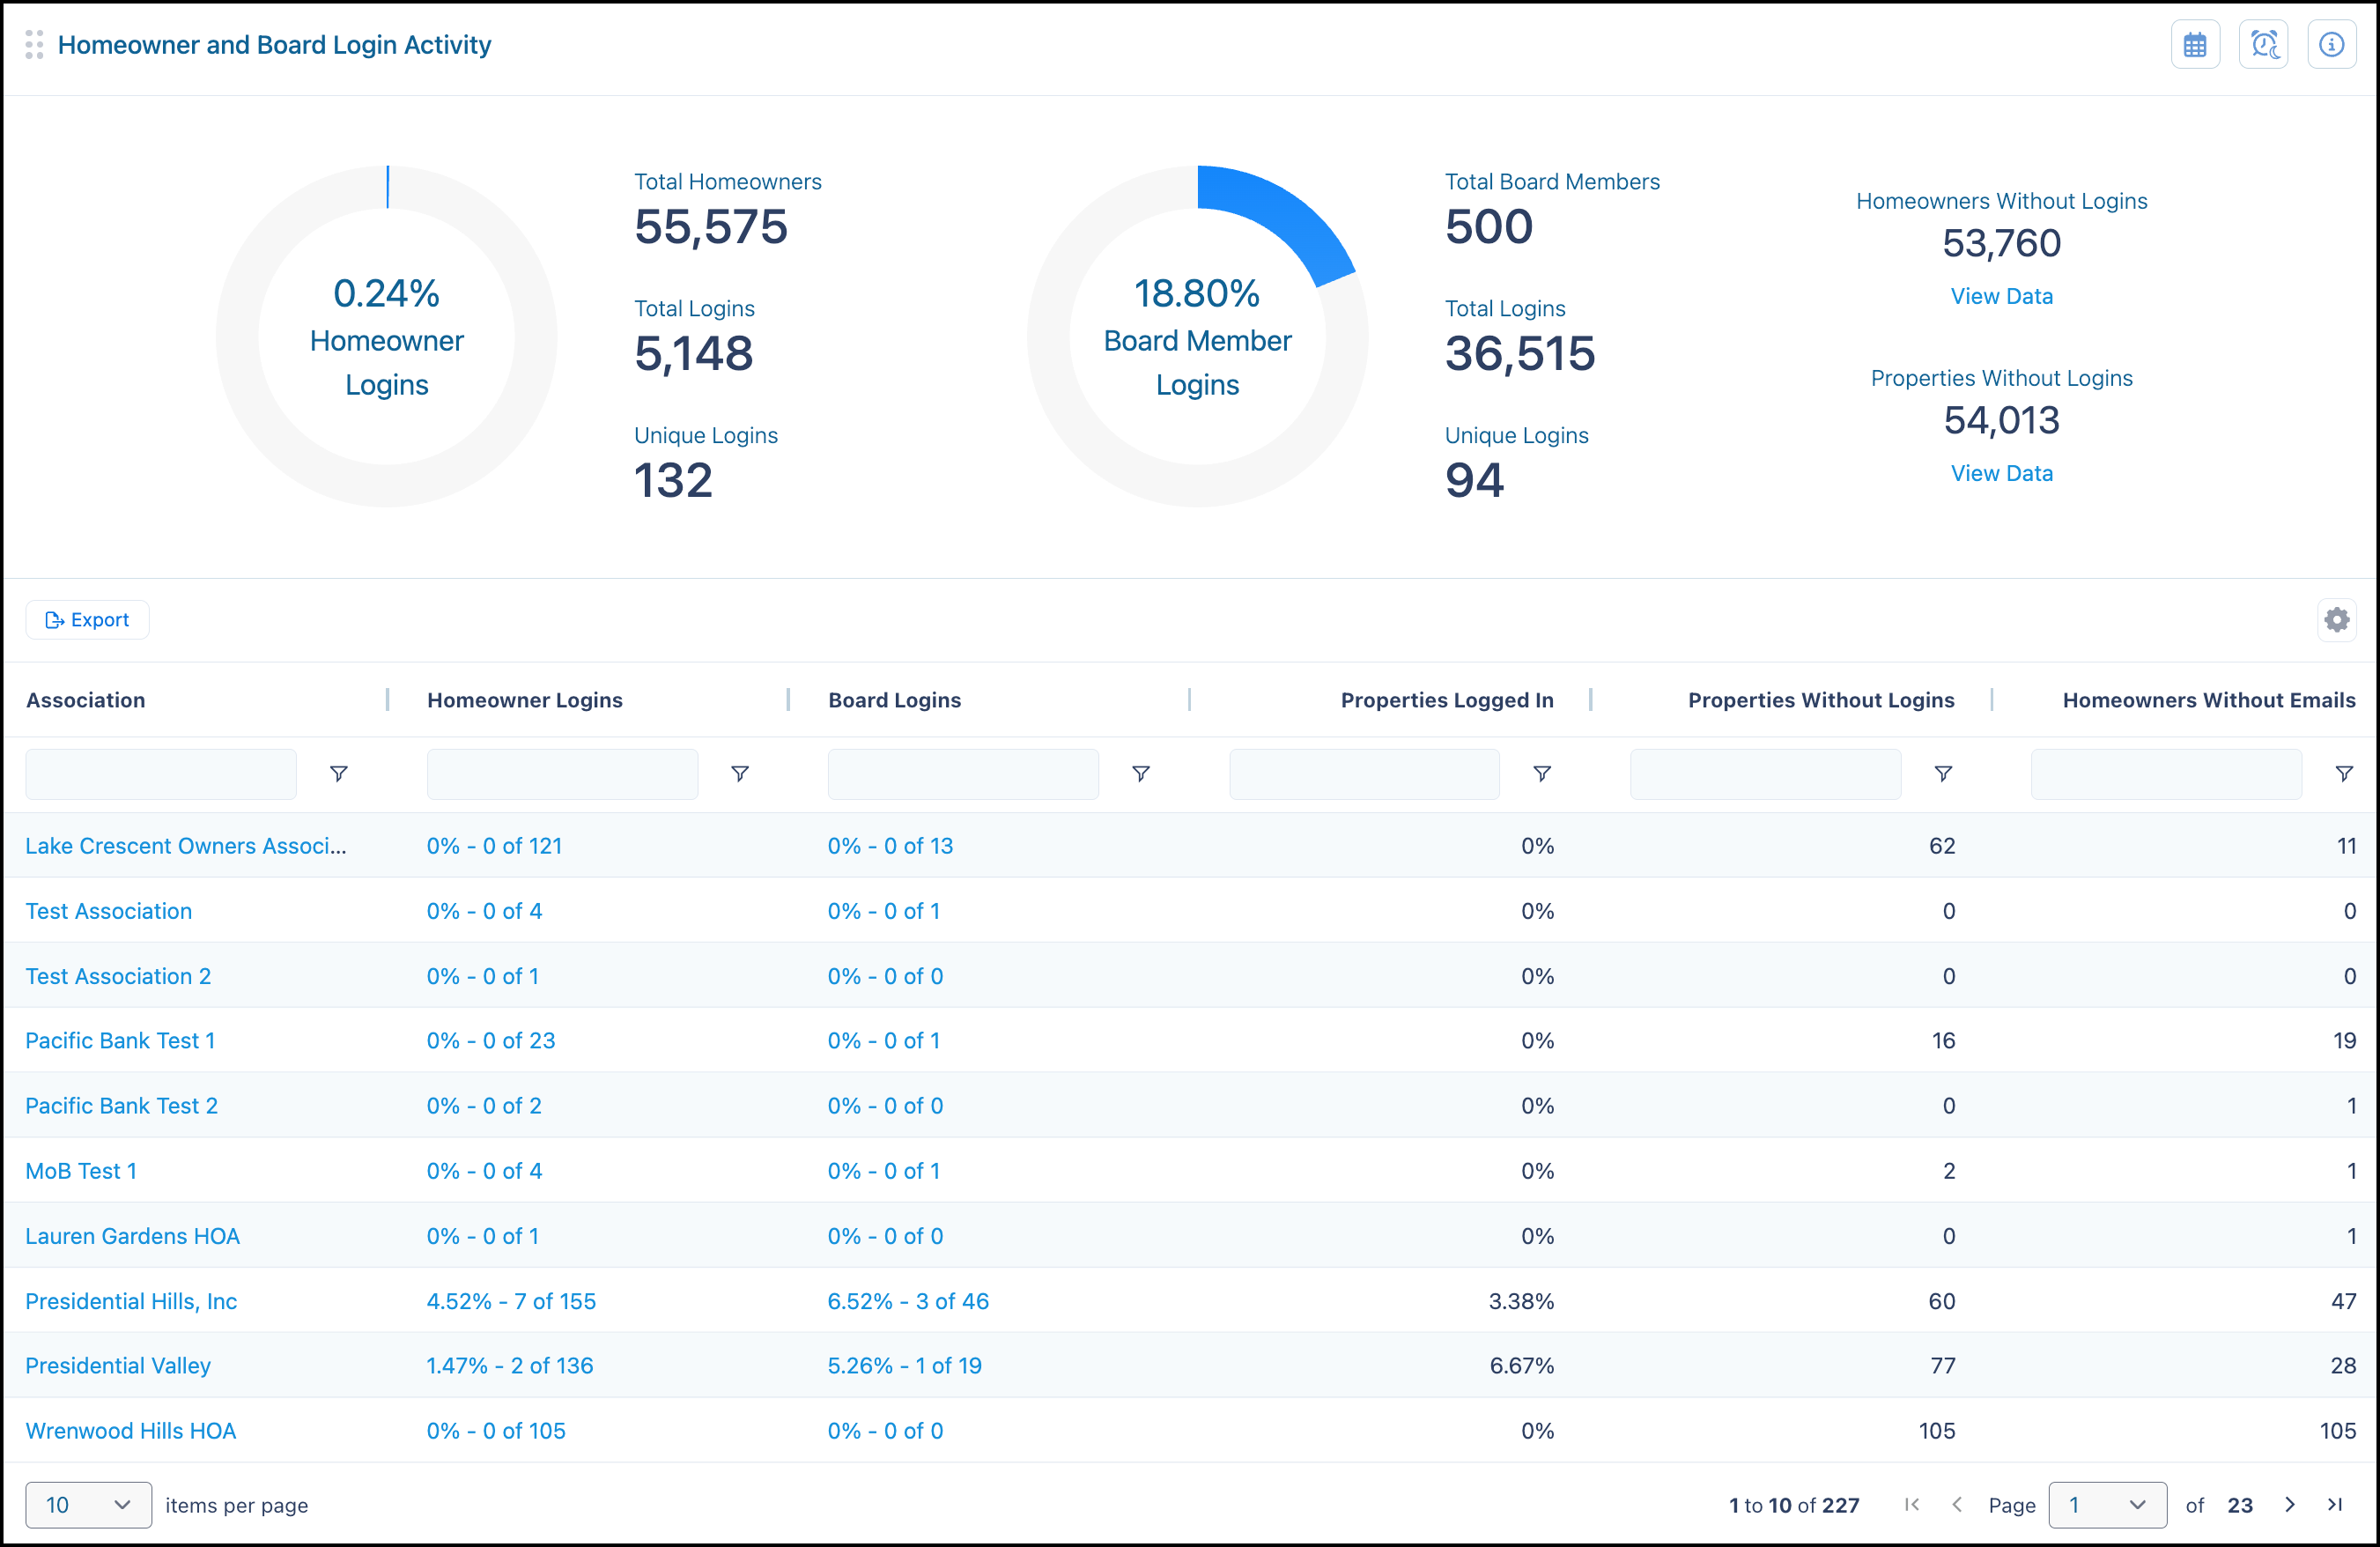Sort by Properties Without Logins header
This screenshot has height=1547, width=2380.
pyautogui.click(x=1820, y=700)
